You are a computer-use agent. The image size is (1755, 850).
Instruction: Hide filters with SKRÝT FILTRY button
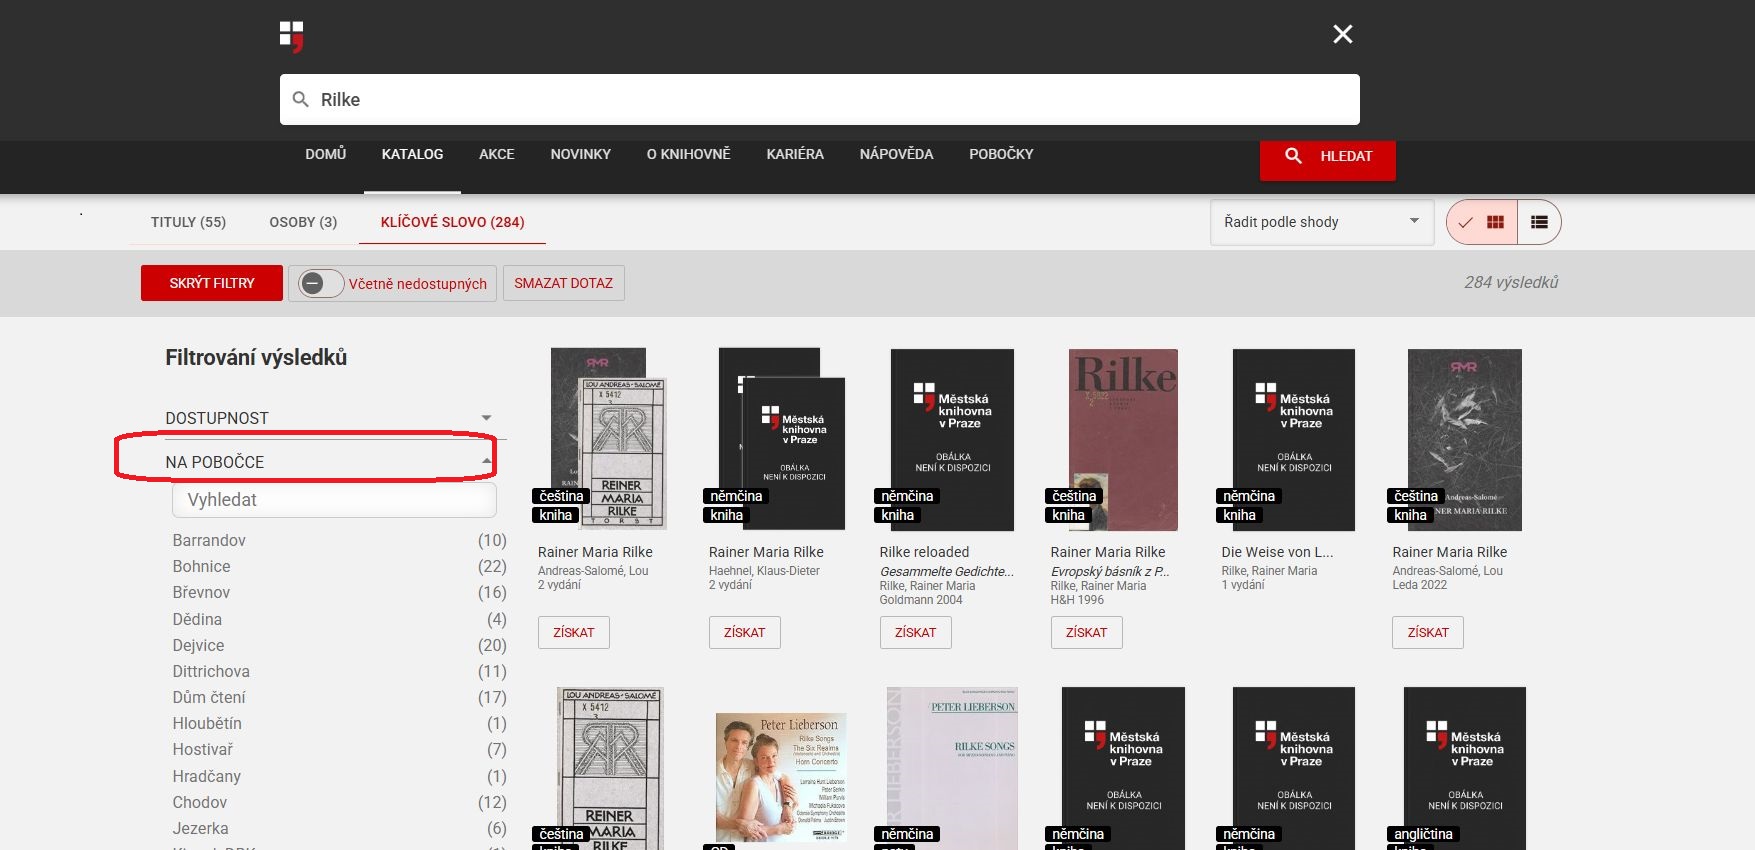(x=212, y=283)
